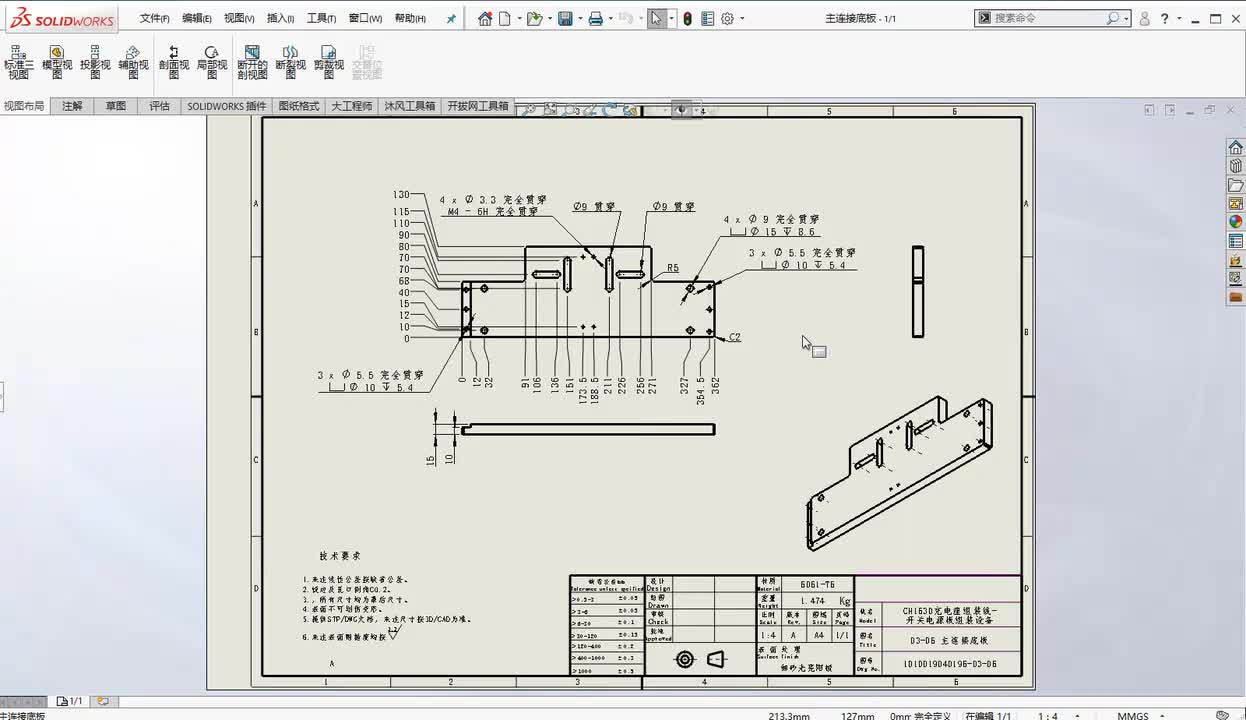Switch to the 注解 (Annotation) tab
The height and width of the screenshot is (720, 1246).
pyautogui.click(x=72, y=106)
